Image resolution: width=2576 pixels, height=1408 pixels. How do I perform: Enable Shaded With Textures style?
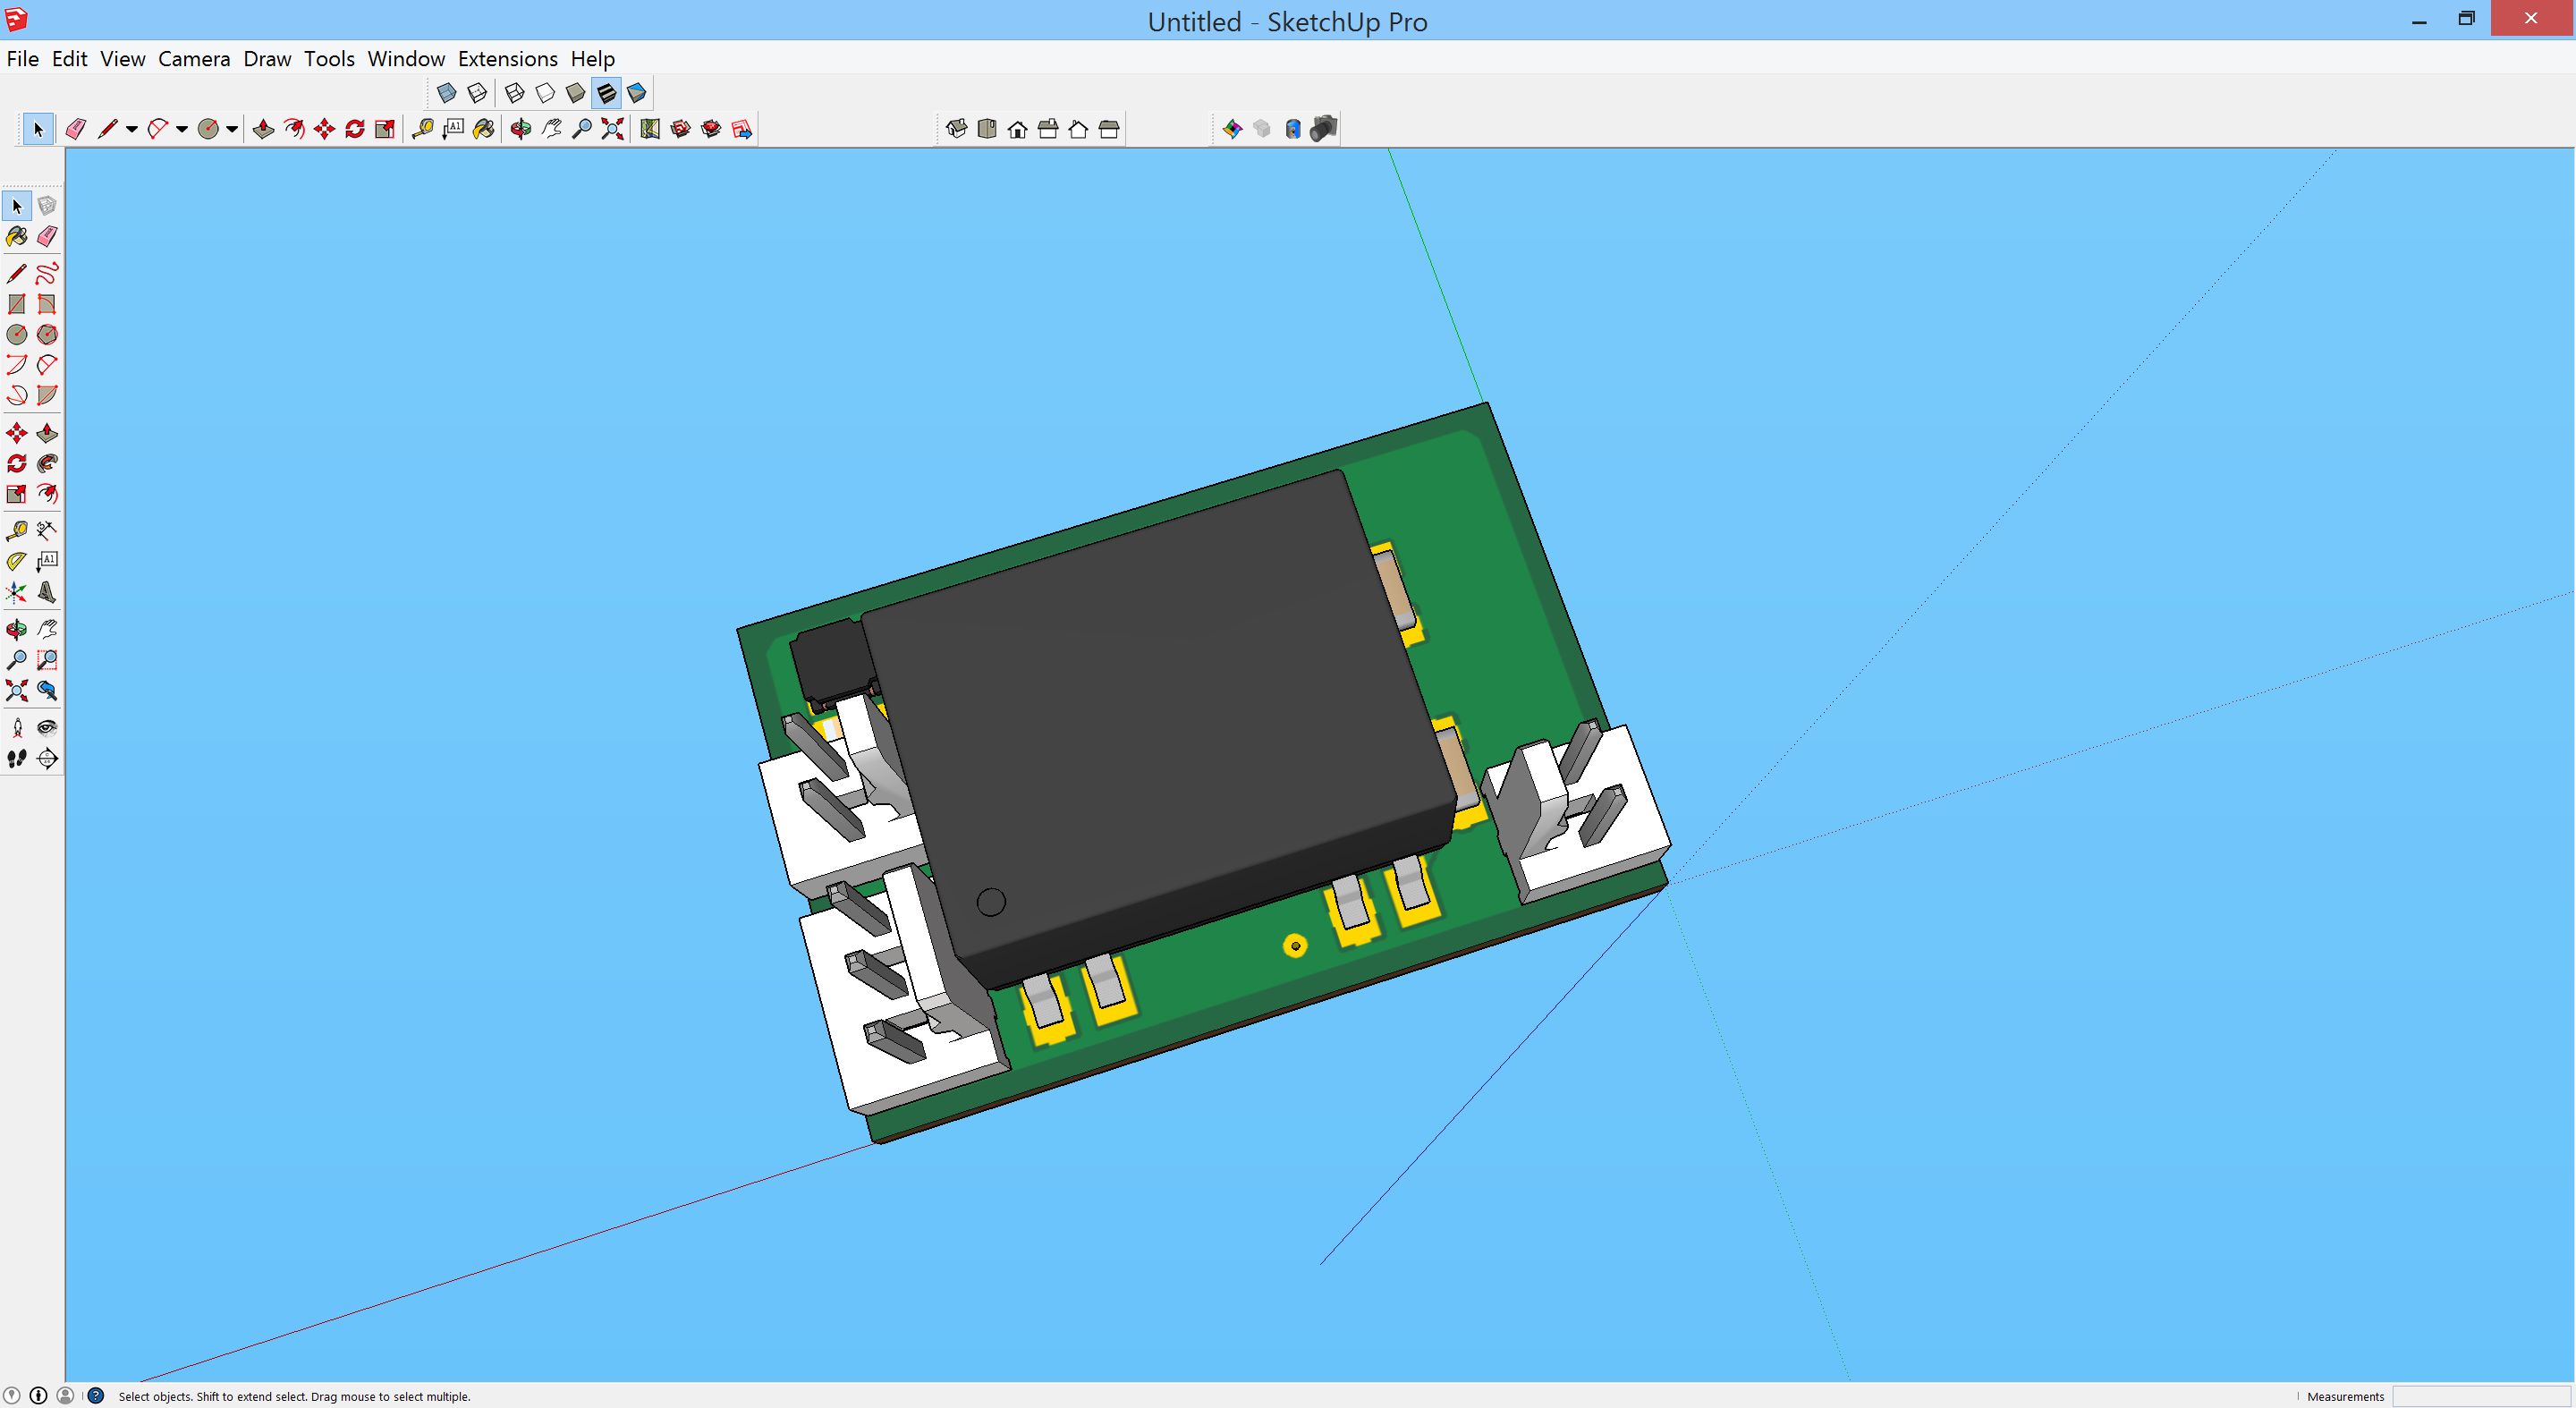[606, 93]
